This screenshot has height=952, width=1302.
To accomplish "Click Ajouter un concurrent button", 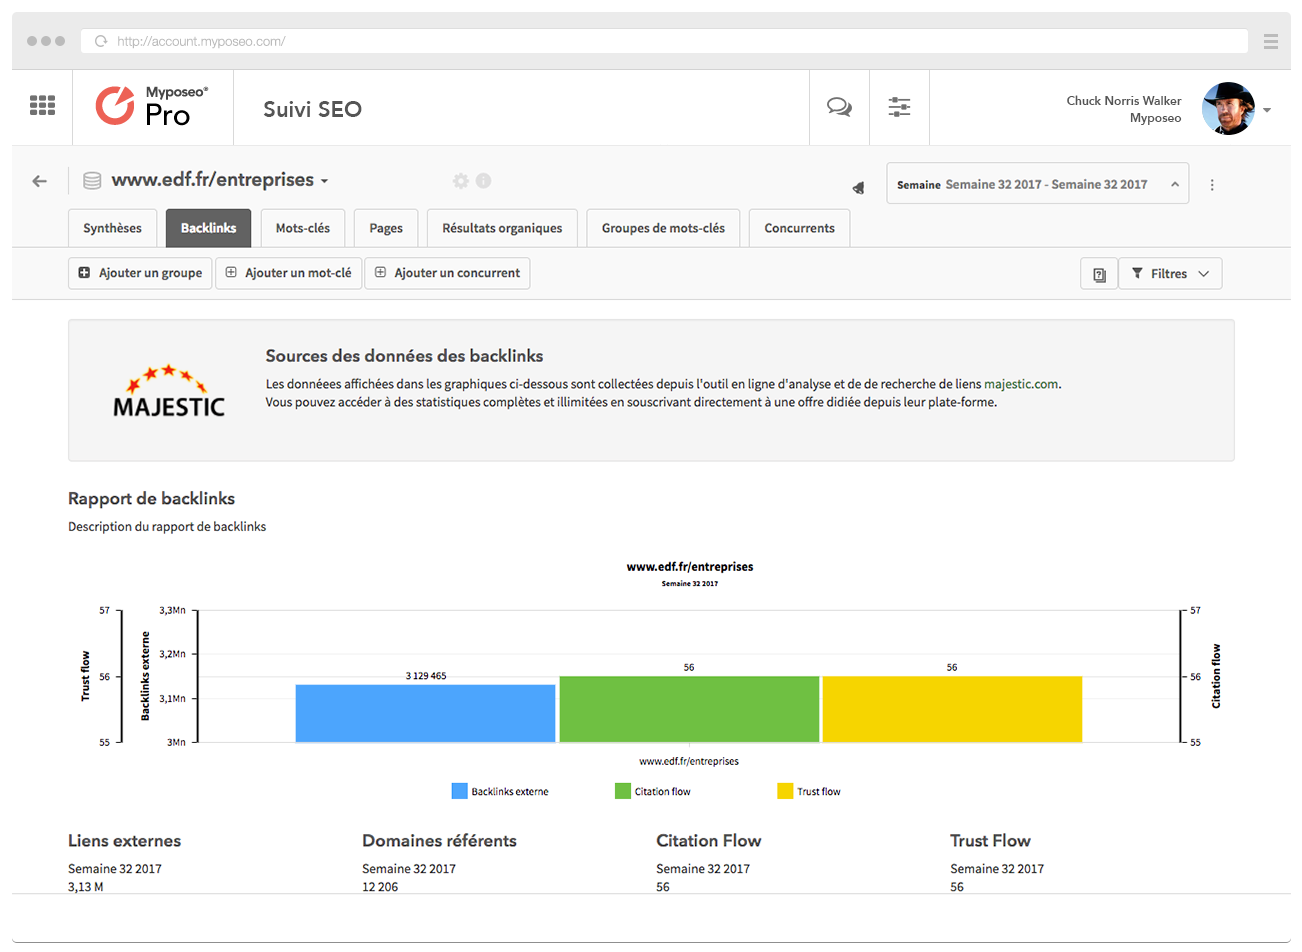I will coord(447,273).
